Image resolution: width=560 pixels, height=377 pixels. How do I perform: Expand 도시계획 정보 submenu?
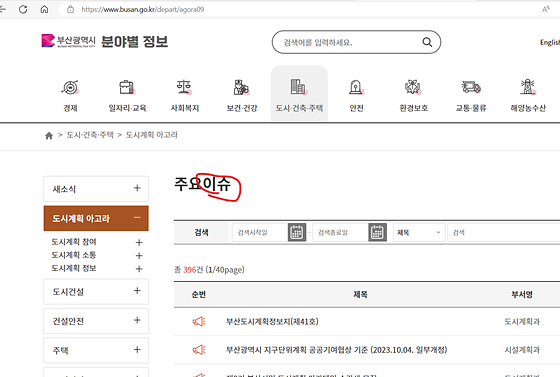(139, 269)
